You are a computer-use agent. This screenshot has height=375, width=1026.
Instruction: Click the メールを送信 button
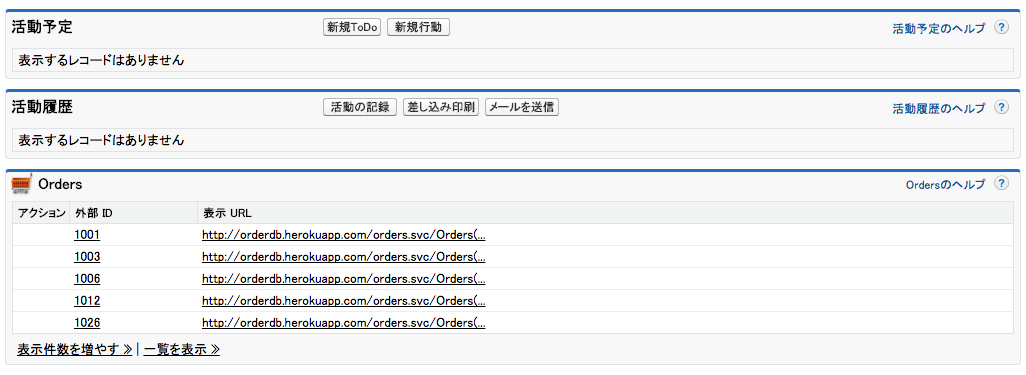tap(522, 107)
